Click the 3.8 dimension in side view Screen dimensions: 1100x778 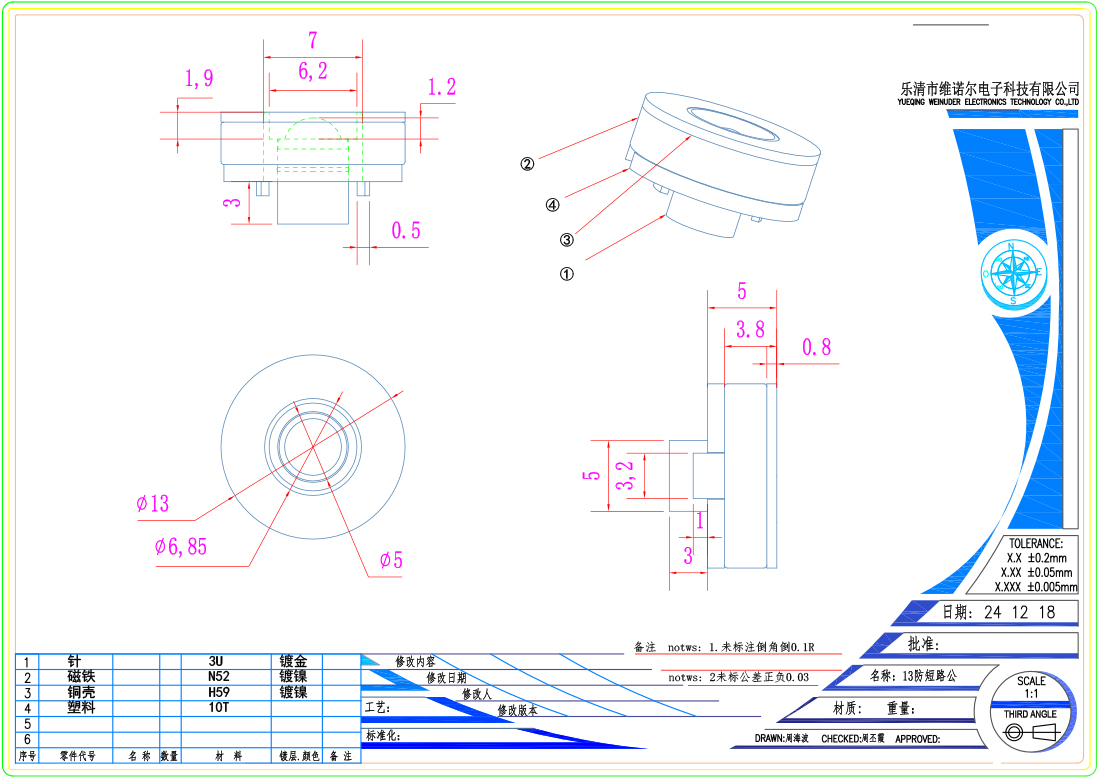(750, 329)
